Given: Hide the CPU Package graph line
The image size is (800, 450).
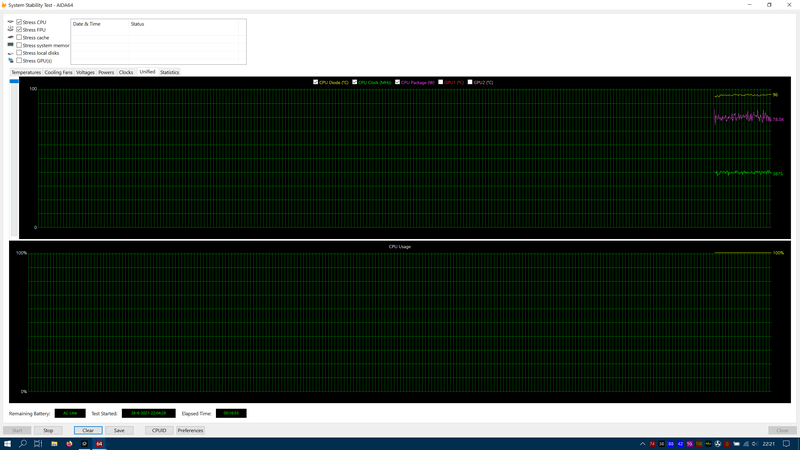Looking at the screenshot, I should point(397,82).
